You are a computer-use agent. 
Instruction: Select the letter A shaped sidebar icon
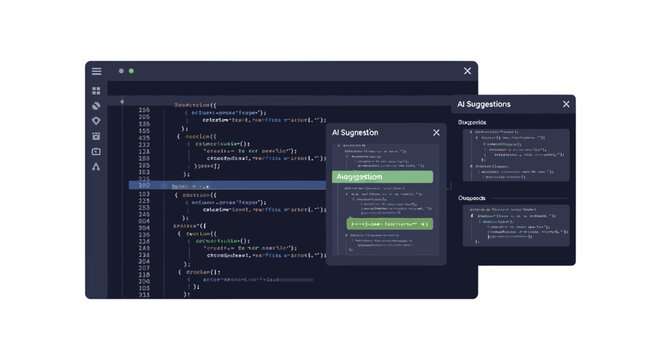click(x=96, y=167)
